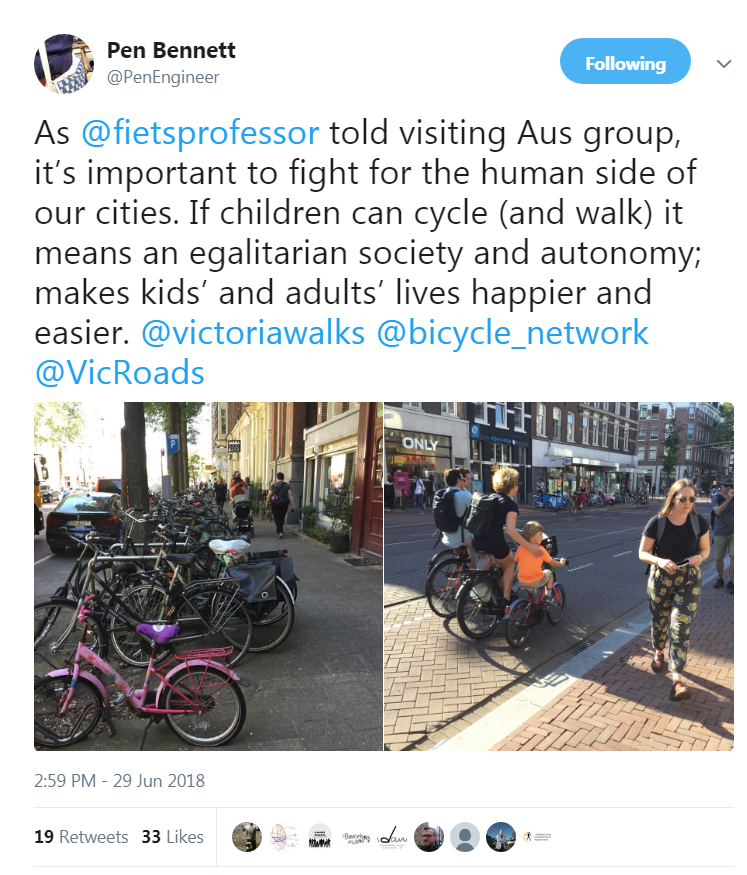The height and width of the screenshot is (875, 747).
Task: Open the @fietsprofessor mention link
Action: 200,134
